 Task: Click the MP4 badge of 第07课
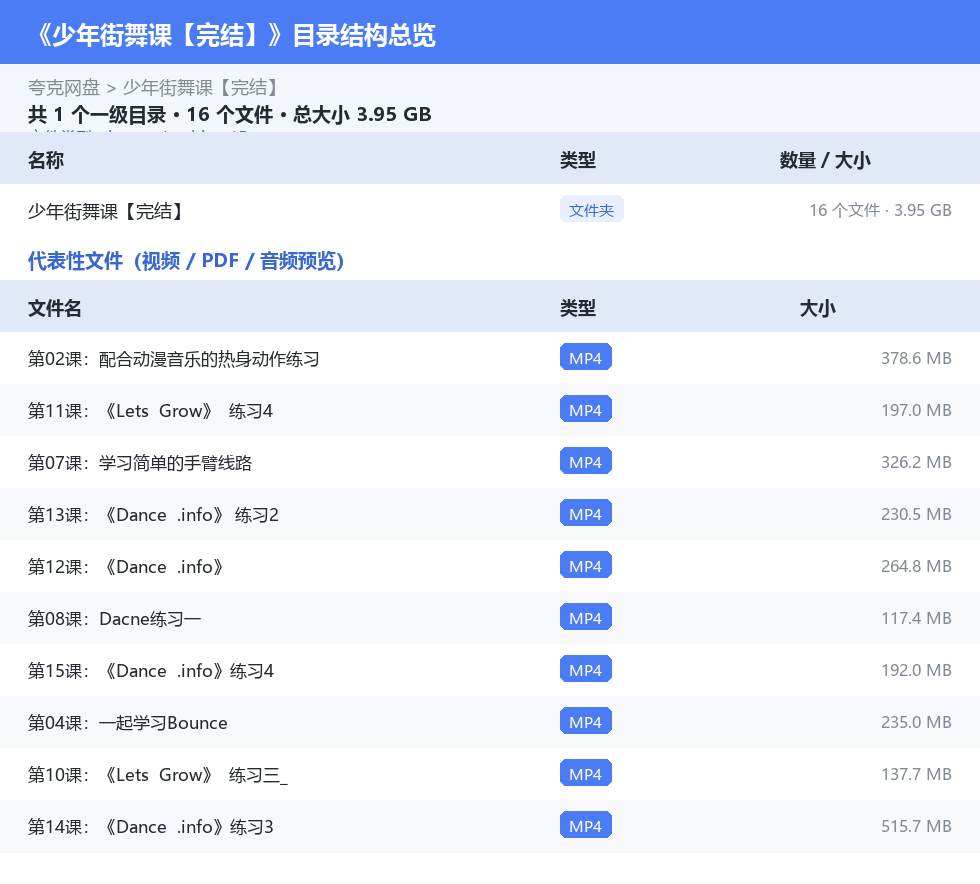pyautogui.click(x=586, y=461)
